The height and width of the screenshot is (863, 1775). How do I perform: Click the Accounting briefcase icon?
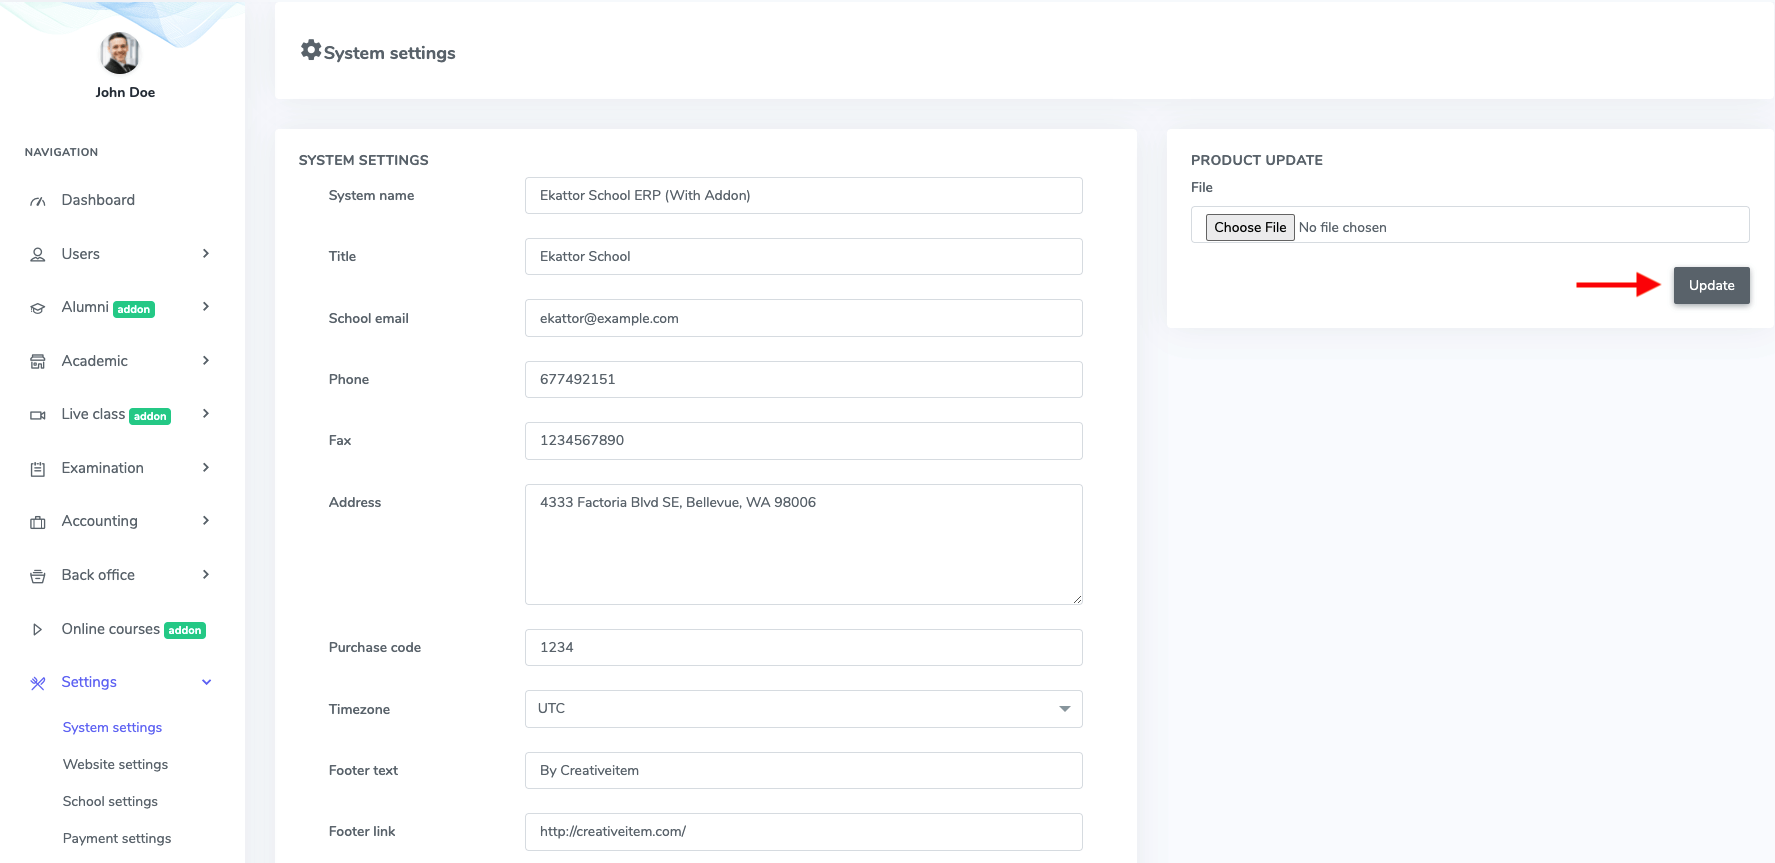(38, 522)
